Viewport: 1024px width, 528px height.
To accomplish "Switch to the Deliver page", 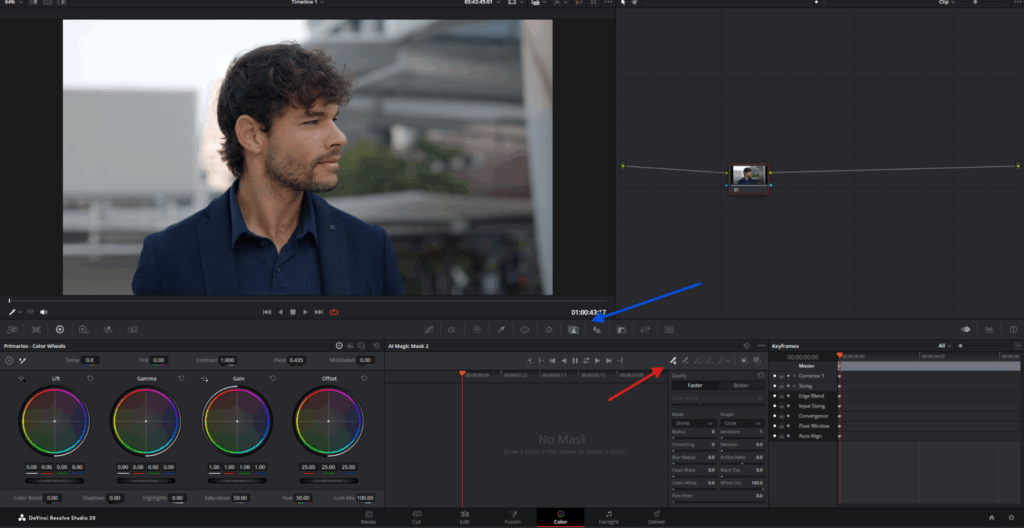I will [x=657, y=518].
